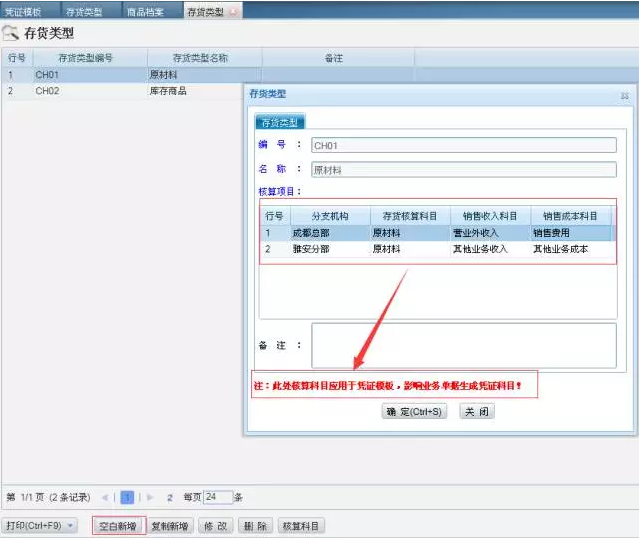Open the 打印 dropdown arrow
Viewport: 641px width, 539px height.
(x=71, y=525)
